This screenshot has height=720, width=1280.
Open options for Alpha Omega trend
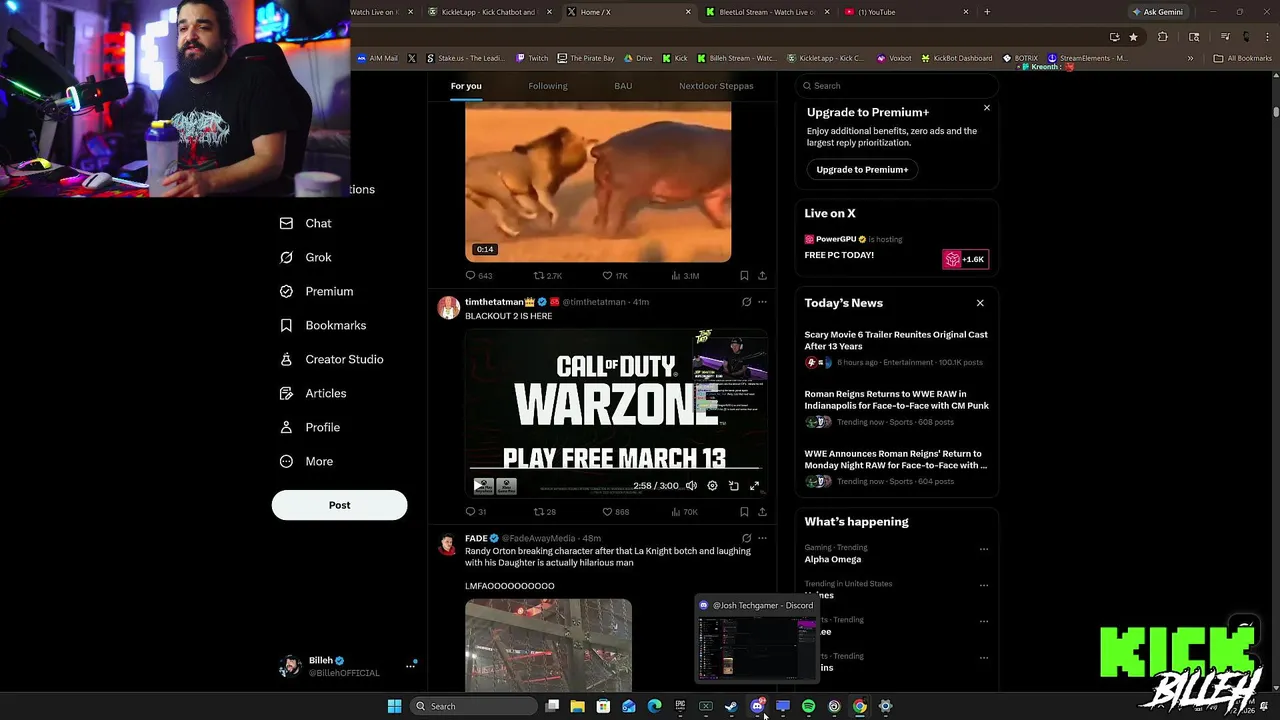(x=984, y=549)
